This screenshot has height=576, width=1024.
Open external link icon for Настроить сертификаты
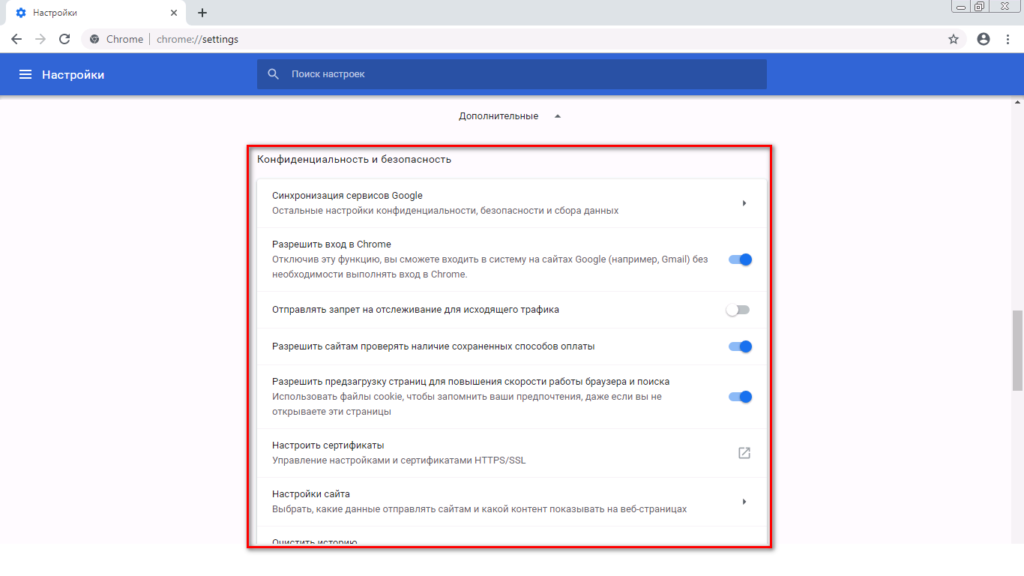(744, 453)
